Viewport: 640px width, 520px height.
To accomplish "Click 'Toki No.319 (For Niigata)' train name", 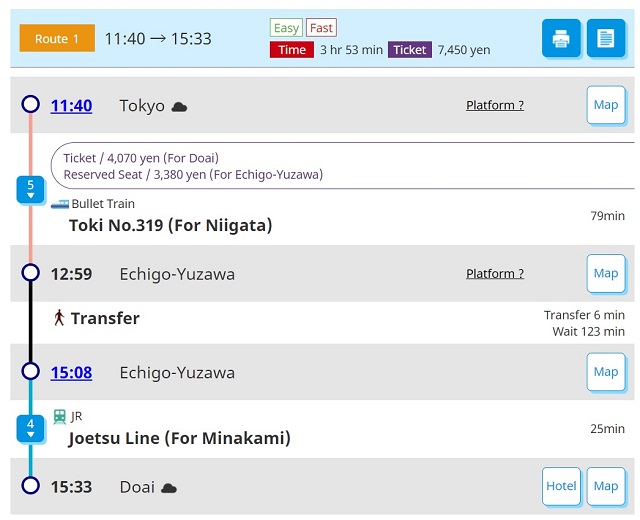I will point(171,225).
